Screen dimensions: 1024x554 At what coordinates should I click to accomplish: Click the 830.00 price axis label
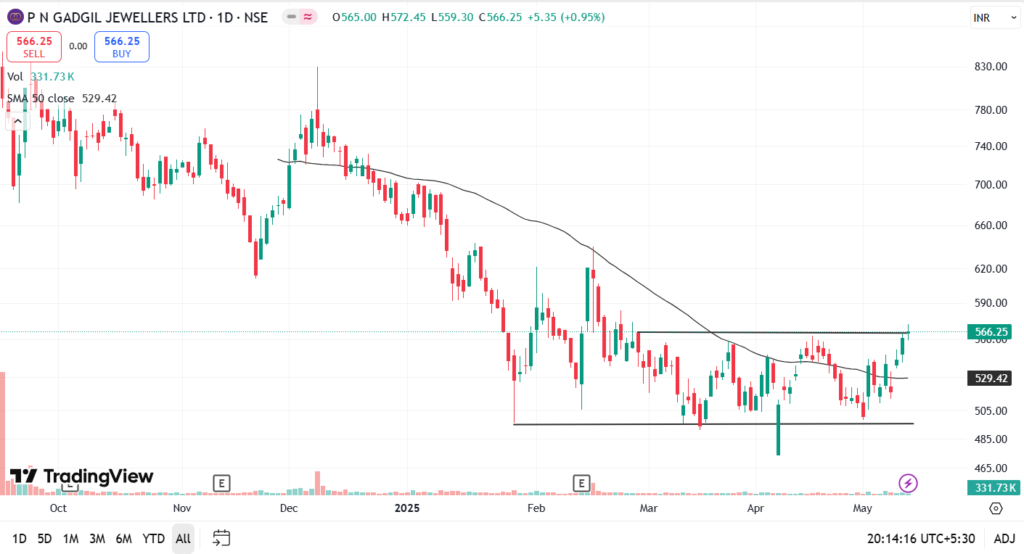click(x=991, y=67)
